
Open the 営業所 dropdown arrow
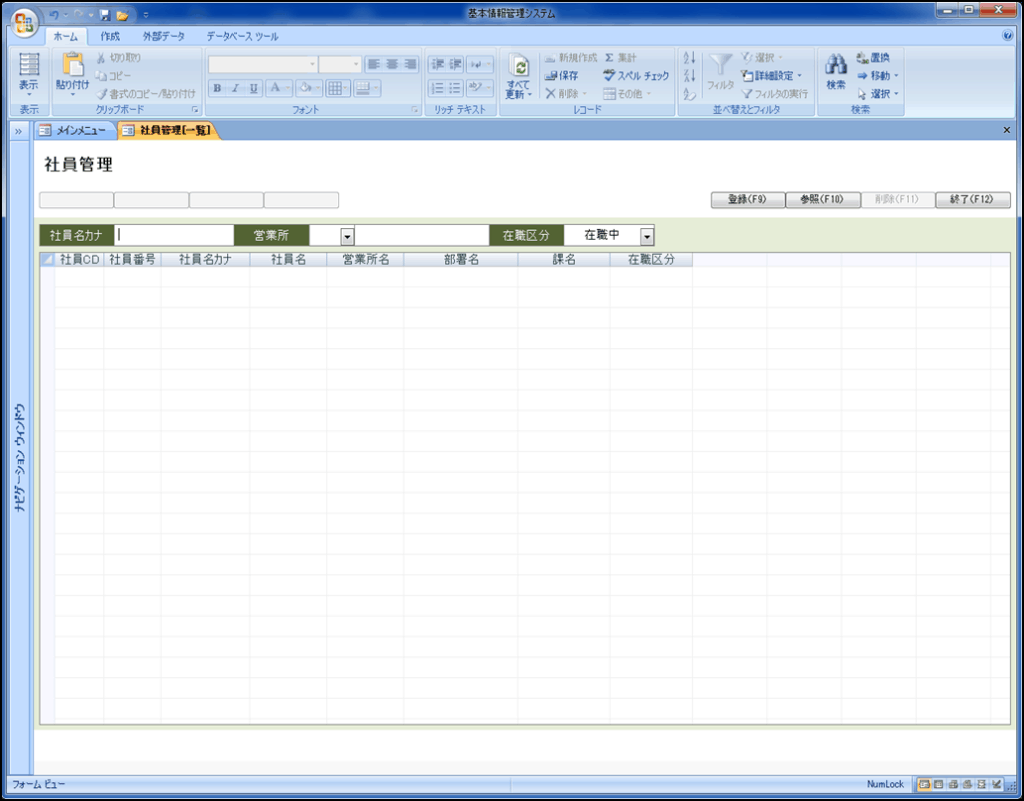tap(347, 236)
